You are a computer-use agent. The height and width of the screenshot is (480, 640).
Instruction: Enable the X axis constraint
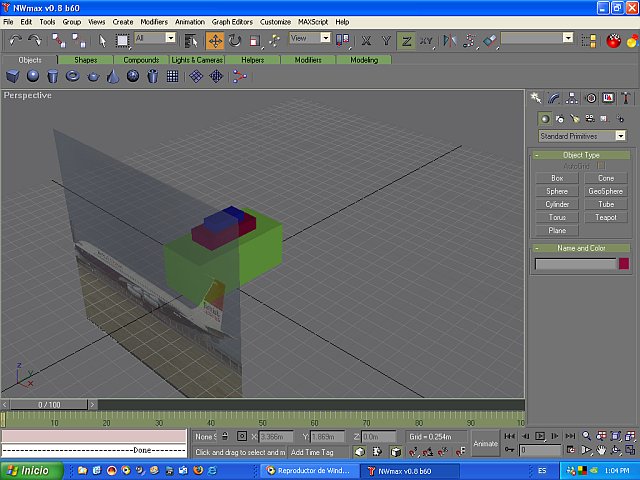pyautogui.click(x=366, y=40)
